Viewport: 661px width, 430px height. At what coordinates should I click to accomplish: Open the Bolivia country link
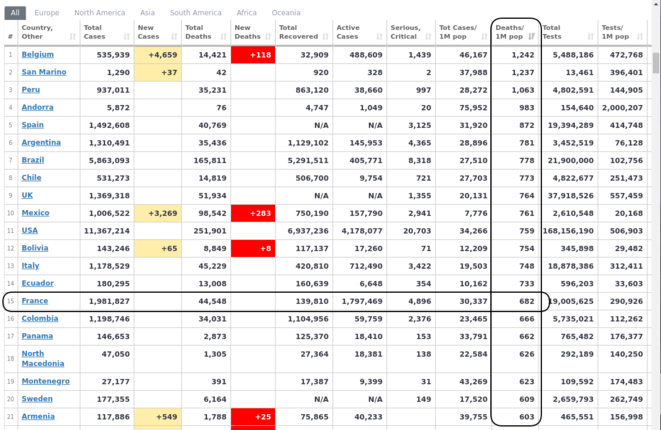tap(35, 248)
